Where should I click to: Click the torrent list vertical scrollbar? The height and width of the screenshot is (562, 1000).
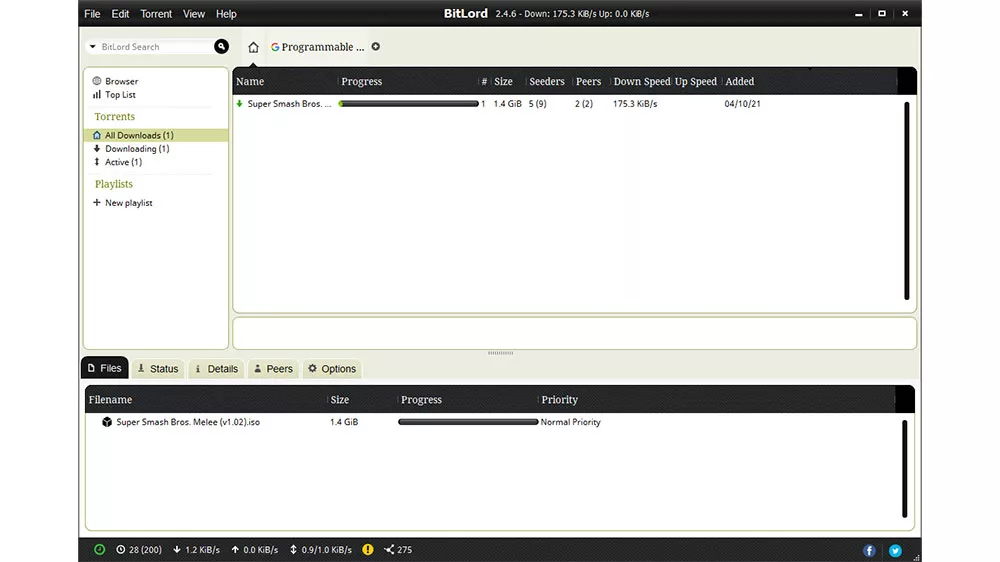pyautogui.click(x=906, y=200)
